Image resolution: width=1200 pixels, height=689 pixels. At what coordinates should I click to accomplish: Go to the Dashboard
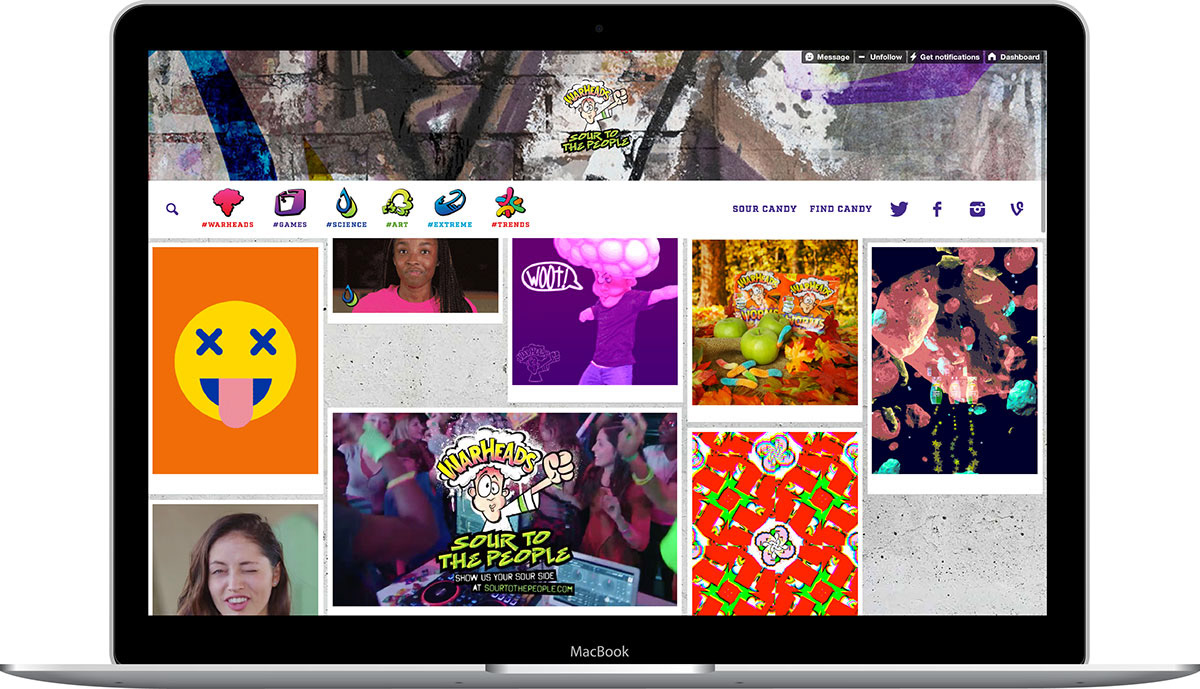click(1014, 57)
